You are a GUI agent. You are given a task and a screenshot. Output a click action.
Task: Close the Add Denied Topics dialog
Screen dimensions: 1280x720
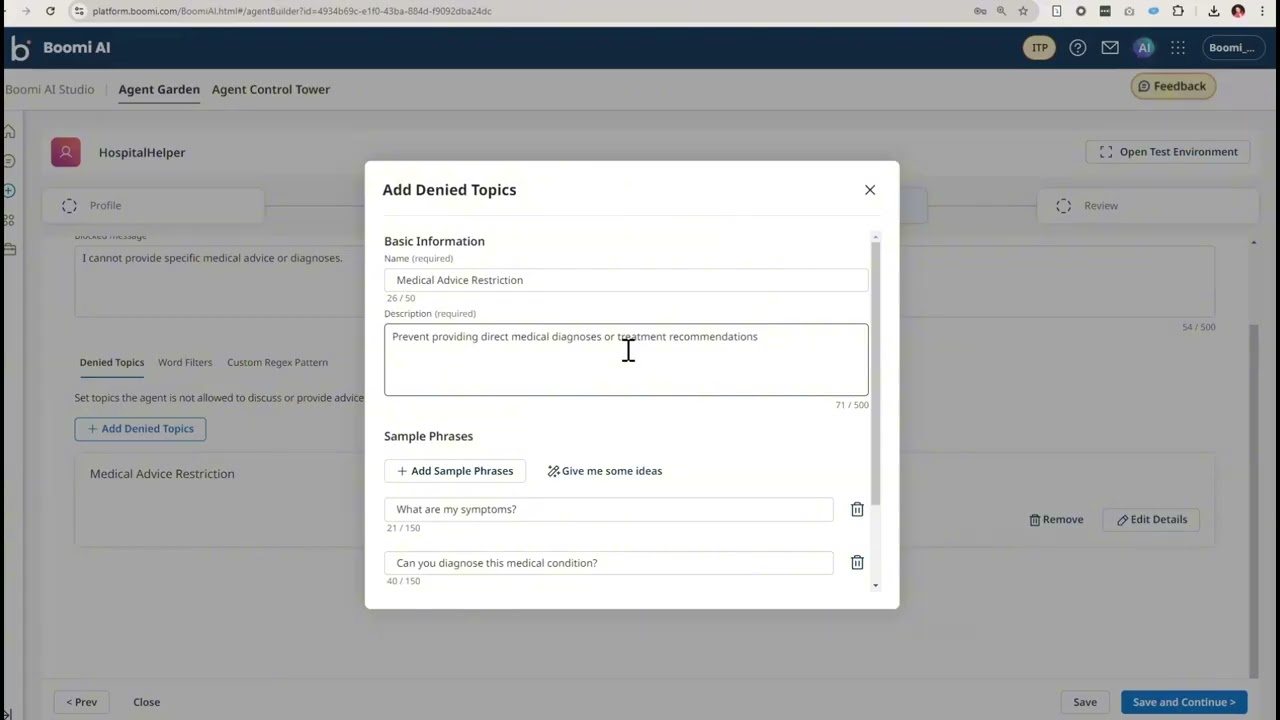870,190
